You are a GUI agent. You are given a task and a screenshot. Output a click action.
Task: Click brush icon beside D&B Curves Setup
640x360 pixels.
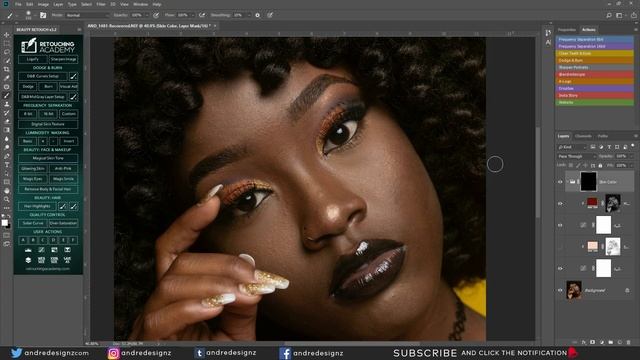[73, 76]
